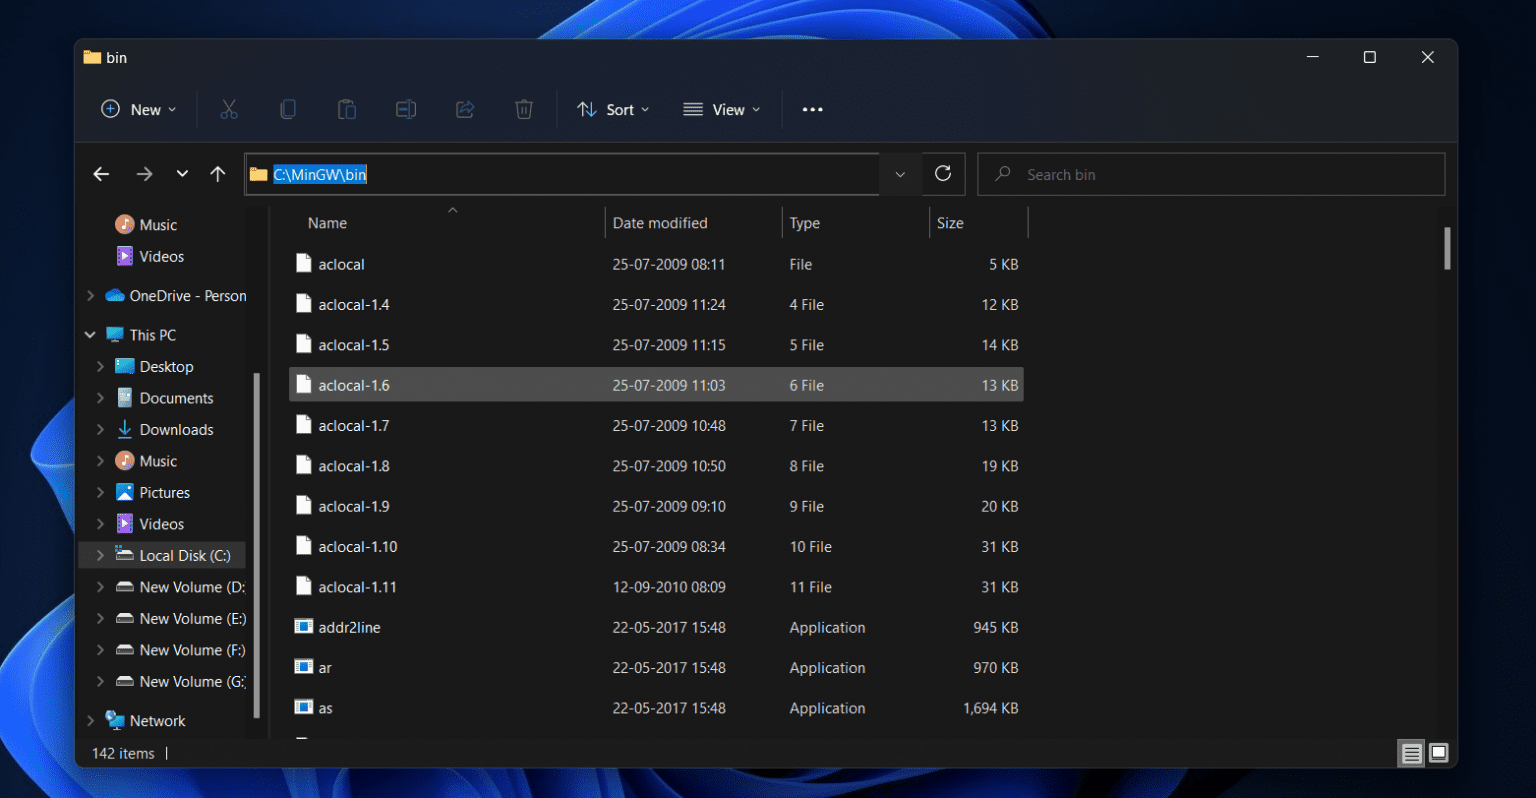
Task: Delete aclocal-1.6 with the trash icon
Action: pyautogui.click(x=523, y=109)
